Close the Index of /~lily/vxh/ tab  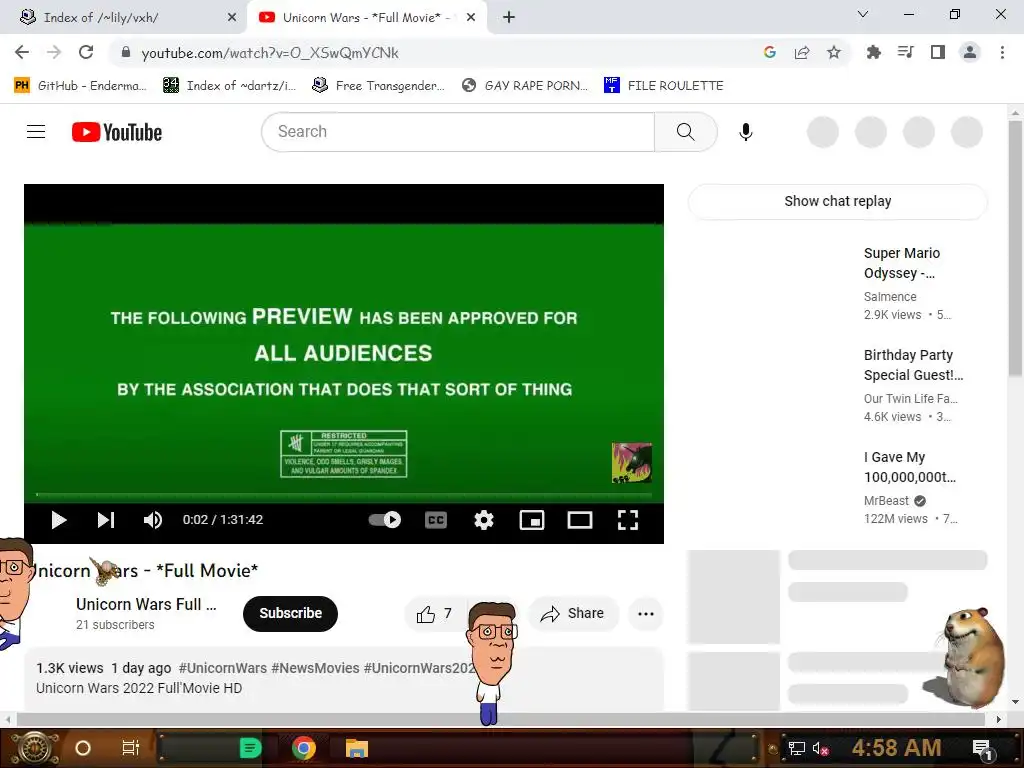232,18
